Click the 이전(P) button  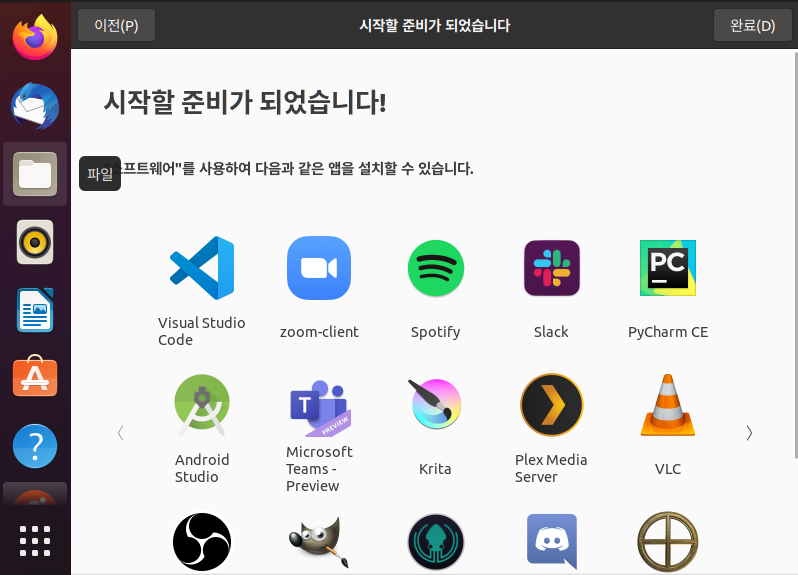tap(117, 25)
